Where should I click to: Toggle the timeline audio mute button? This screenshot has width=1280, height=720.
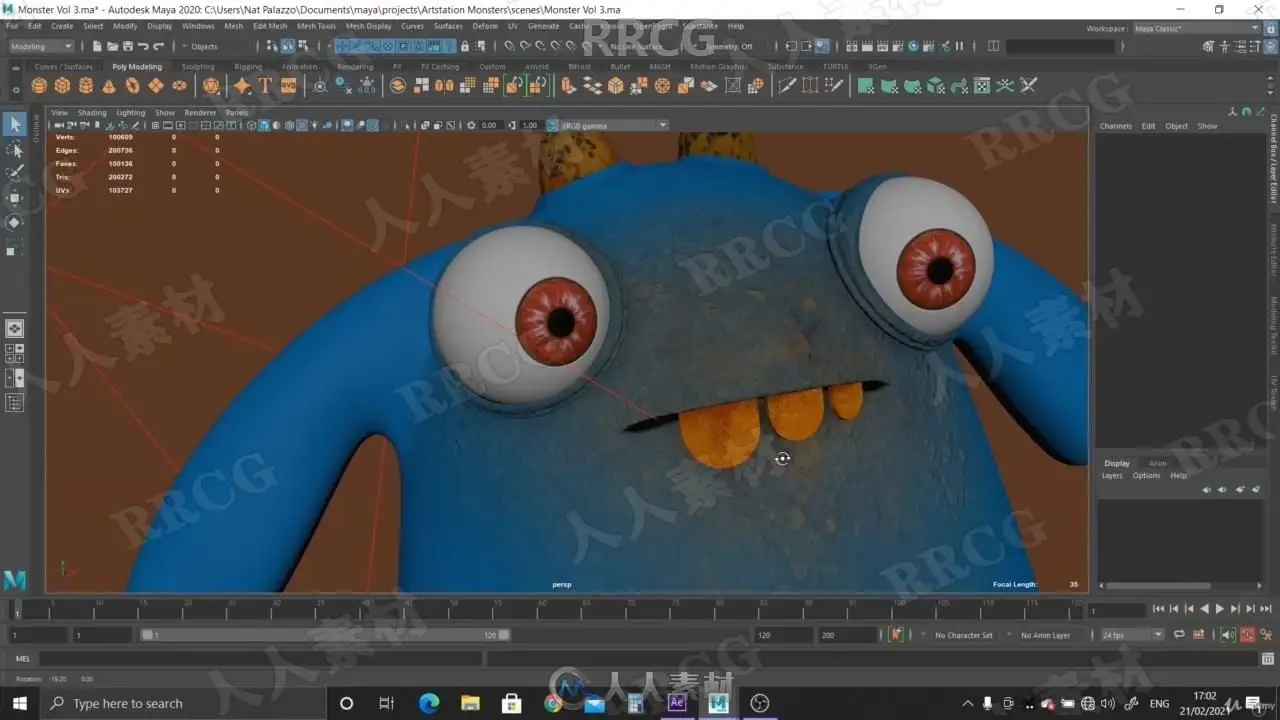tap(1228, 635)
